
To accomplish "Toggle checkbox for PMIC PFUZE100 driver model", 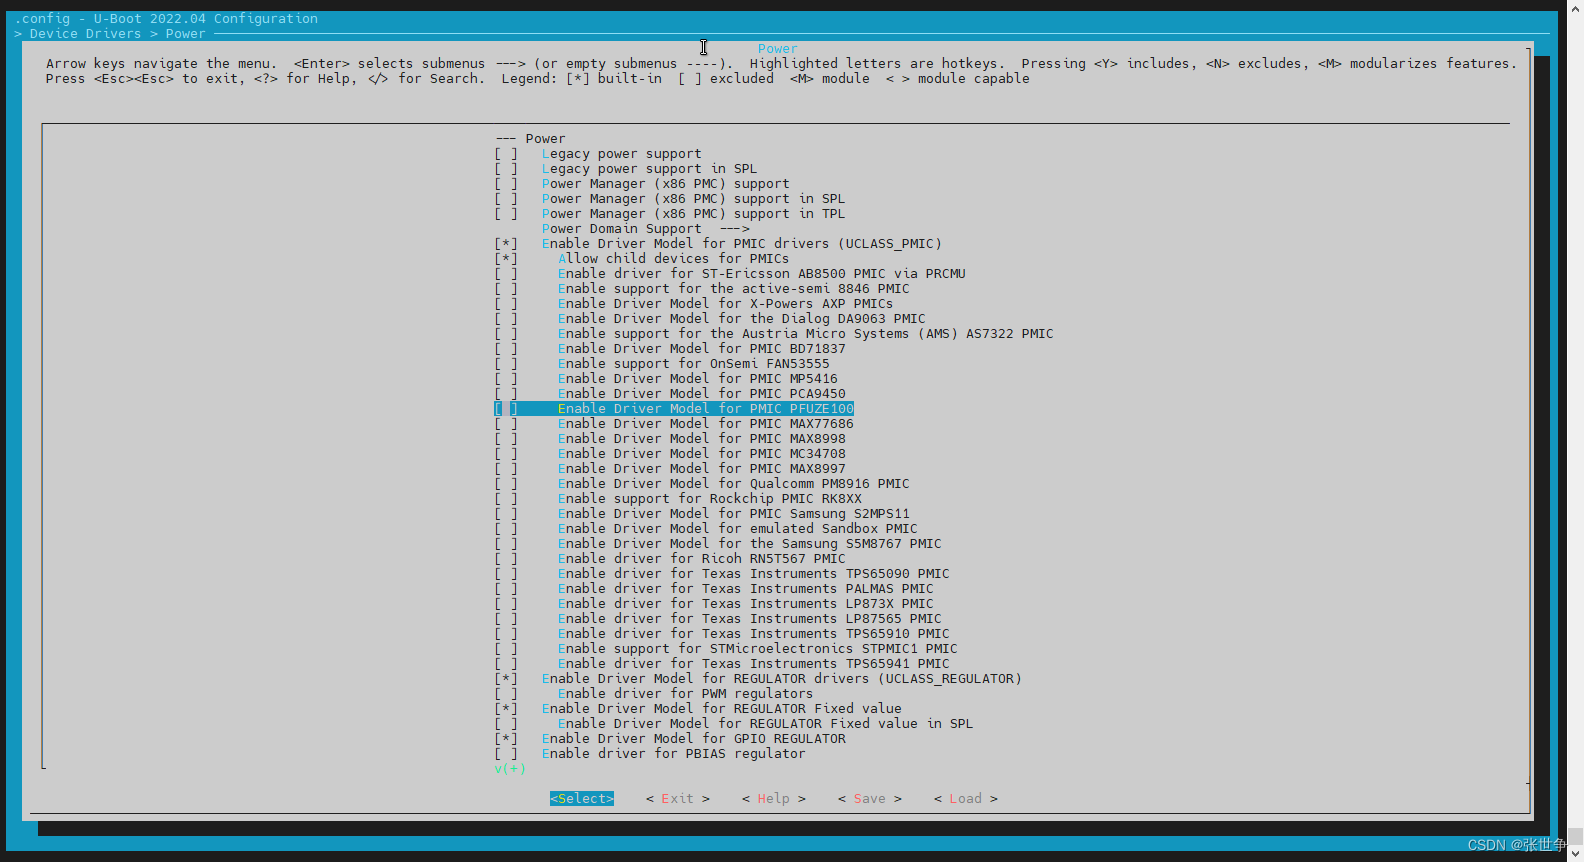I will 506,409.
